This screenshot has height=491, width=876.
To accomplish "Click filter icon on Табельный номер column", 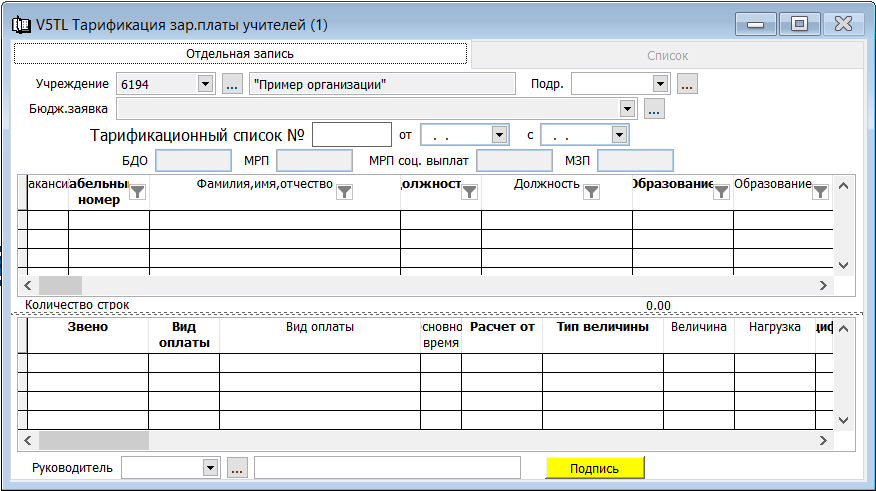I will 138,192.
